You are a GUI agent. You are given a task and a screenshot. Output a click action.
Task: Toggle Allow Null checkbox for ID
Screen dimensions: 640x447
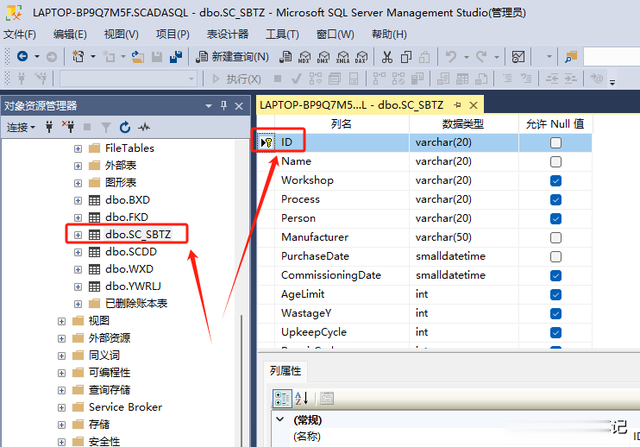click(x=556, y=142)
